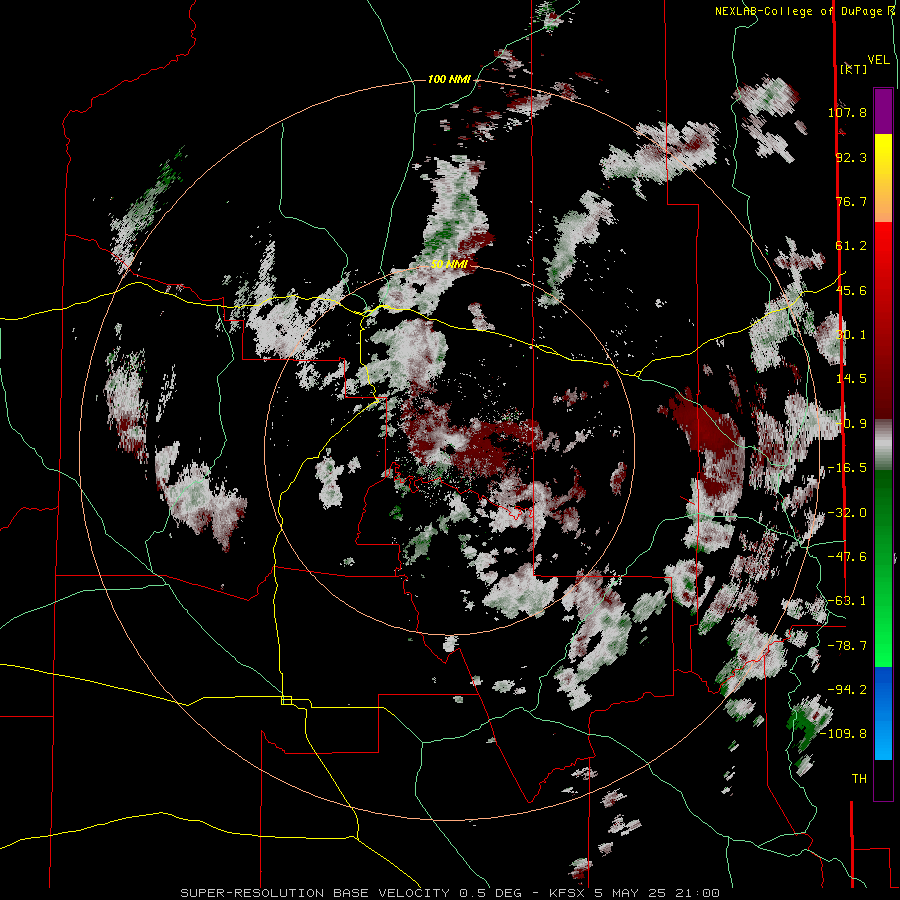Click the -16.5 velocity legend value
Image resolution: width=900 pixels, height=900 pixels.
[847, 468]
